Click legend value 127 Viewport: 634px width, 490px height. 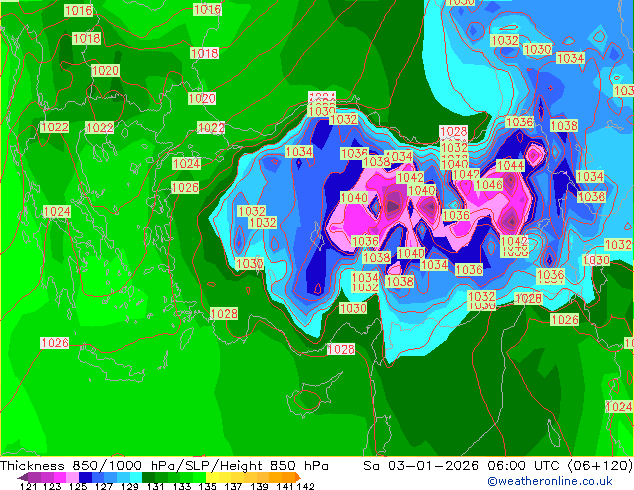104,486
